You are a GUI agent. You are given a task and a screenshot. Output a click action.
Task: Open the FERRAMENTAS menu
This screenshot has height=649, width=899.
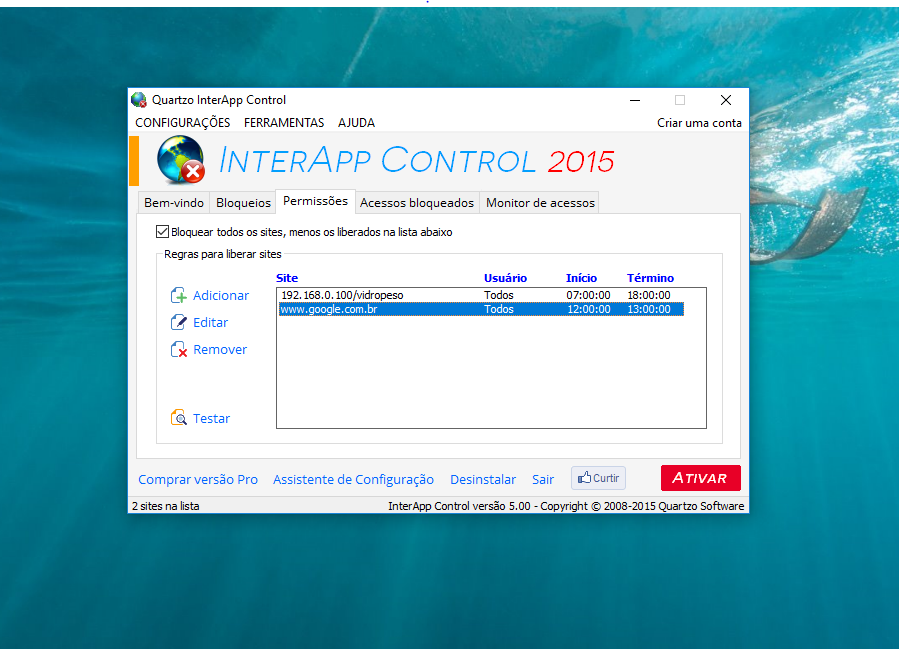284,123
